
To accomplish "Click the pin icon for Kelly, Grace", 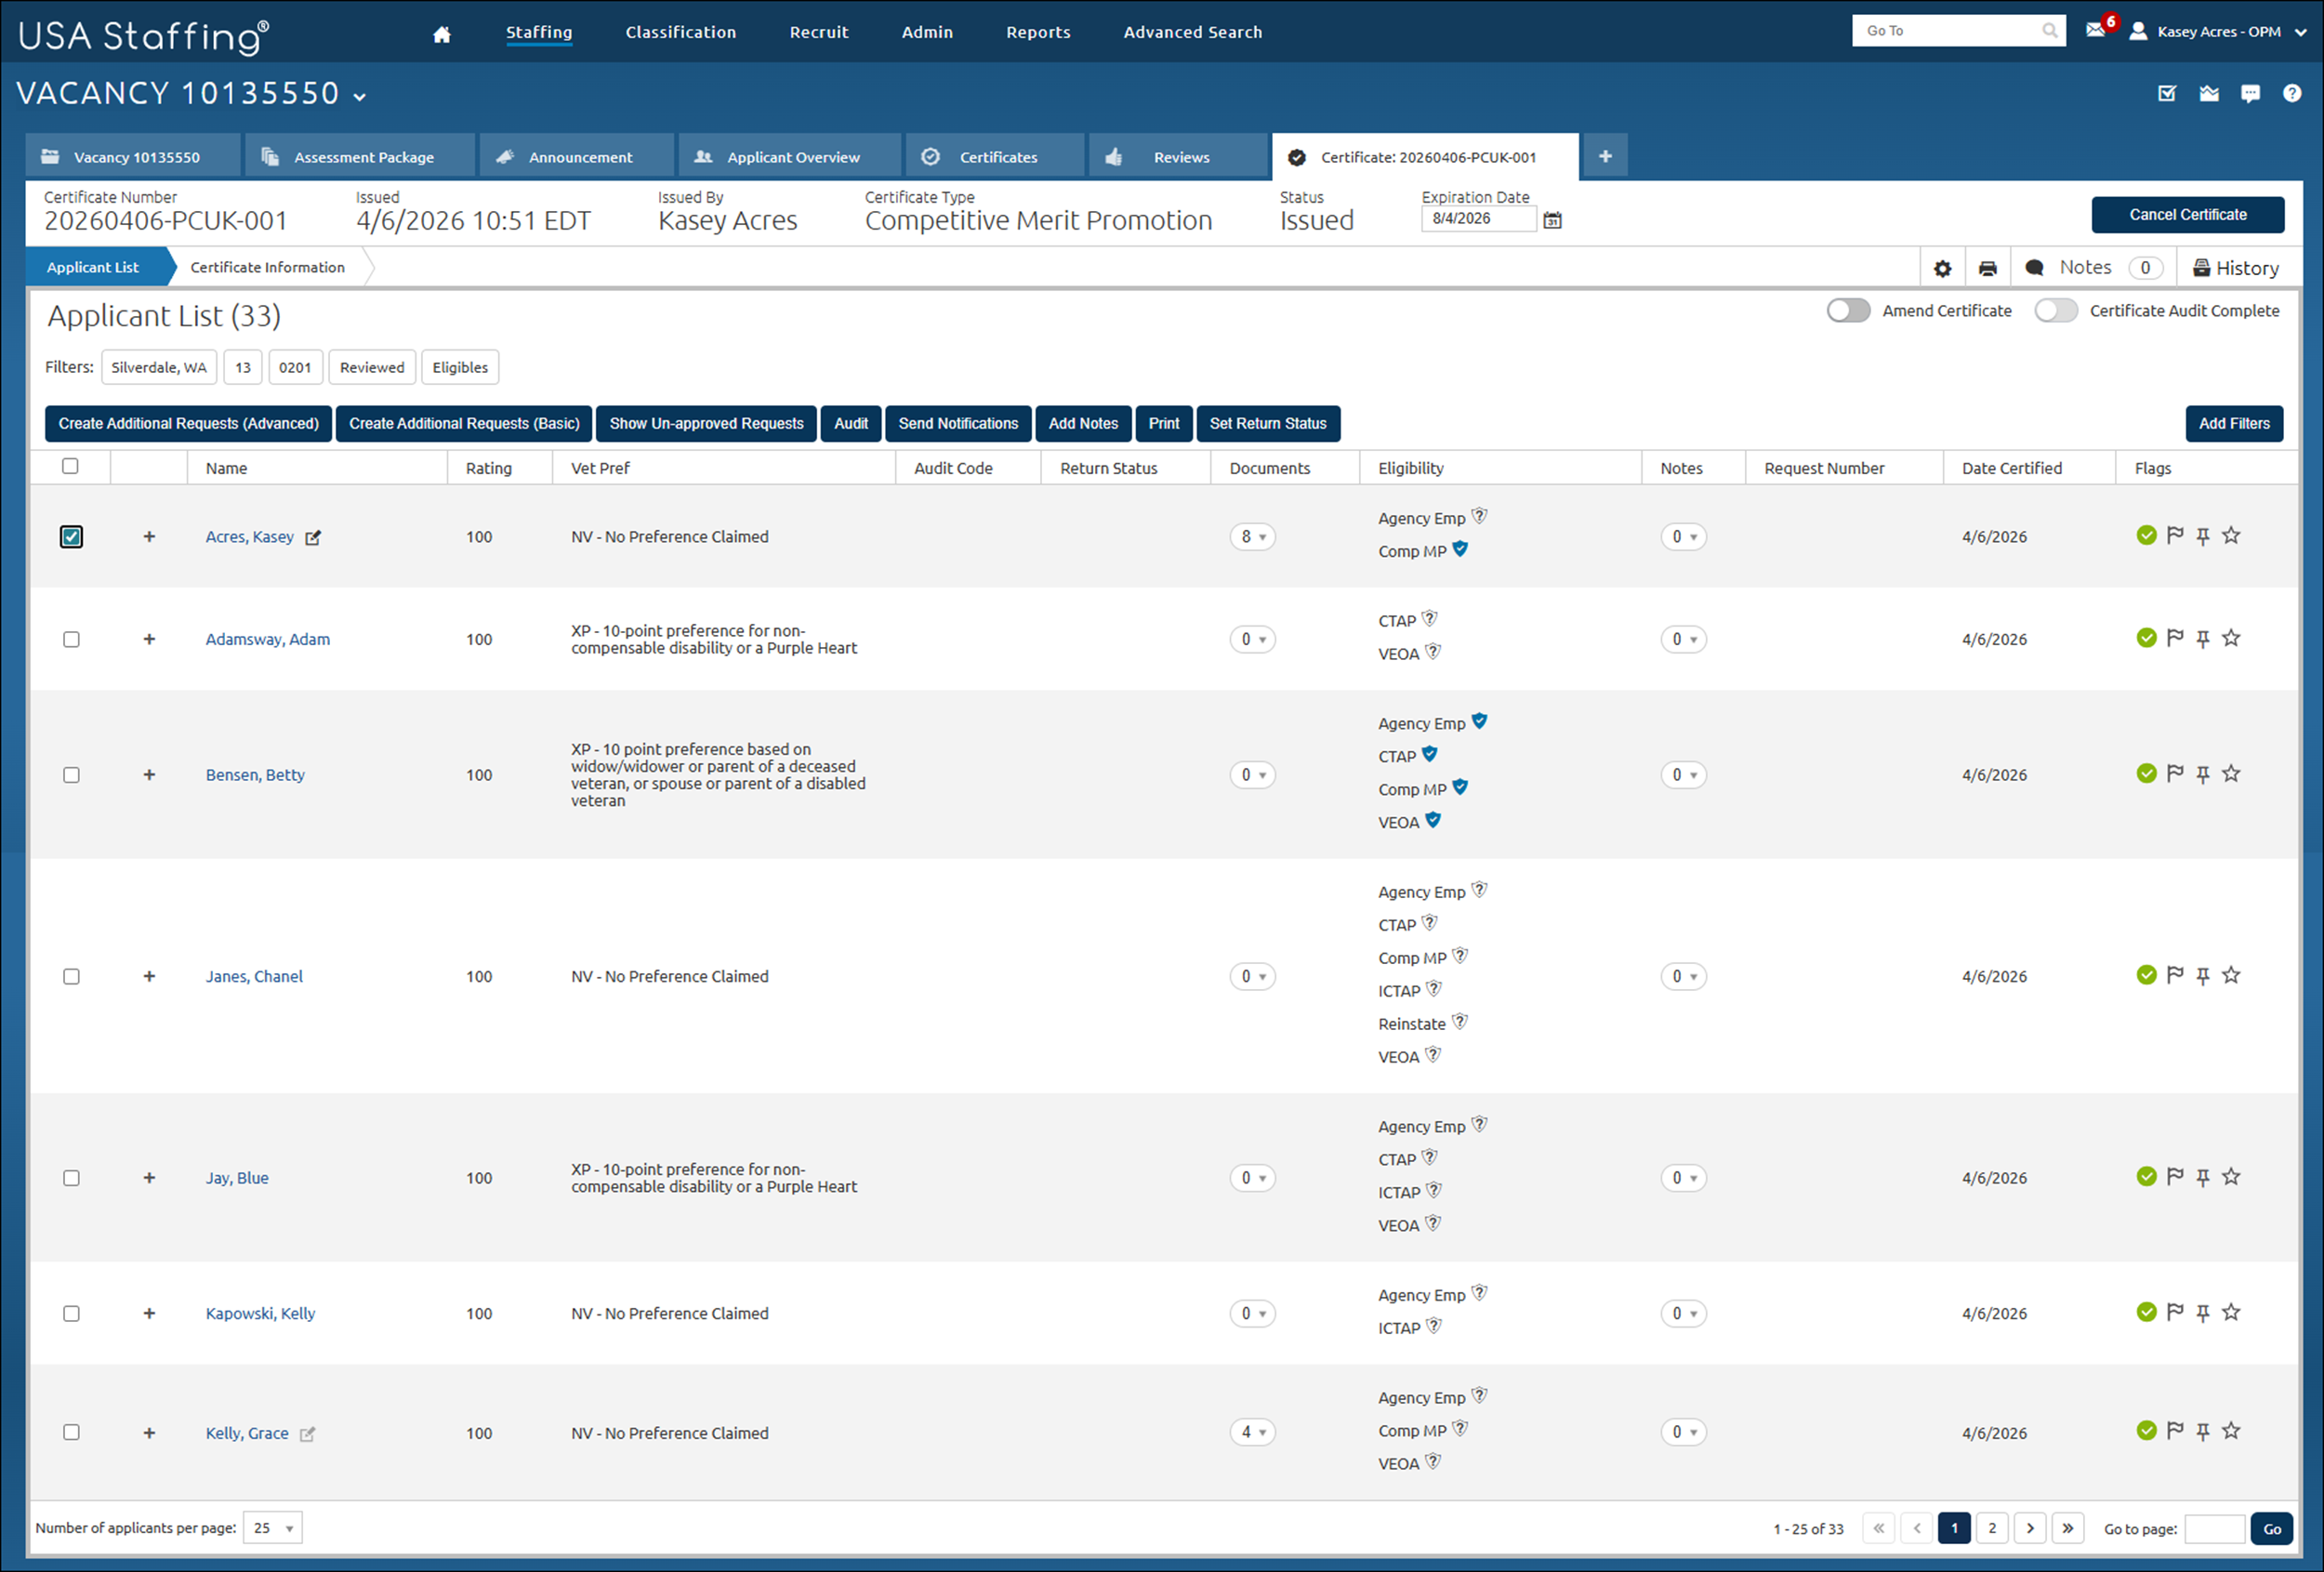I will (x=2202, y=1432).
